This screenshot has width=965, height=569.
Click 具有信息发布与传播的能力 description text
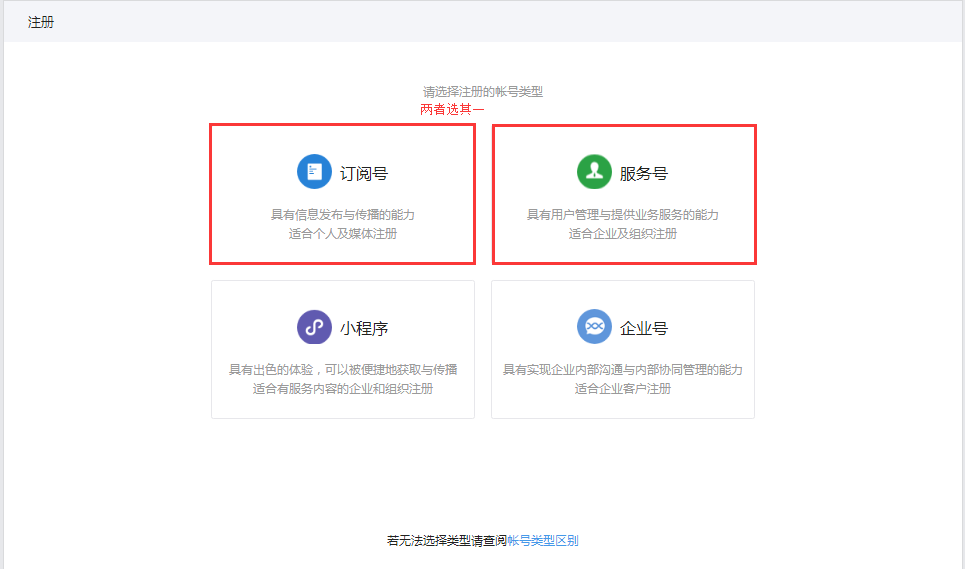point(343,215)
